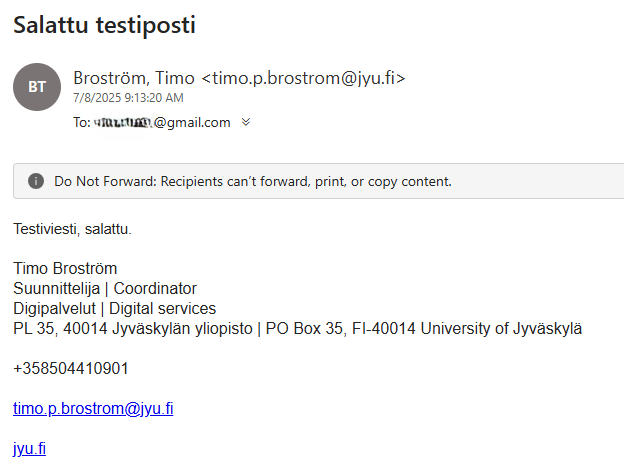This screenshot has height=465, width=624.
Task: Open the timo.p.brostrom@jyu.fi signature link
Action: (x=93, y=408)
